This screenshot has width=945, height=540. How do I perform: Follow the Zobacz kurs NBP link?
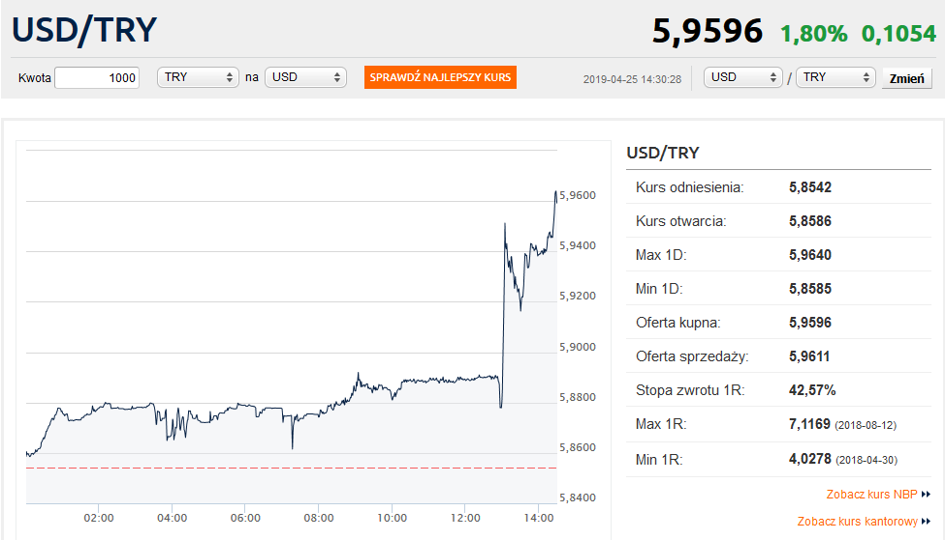872,494
